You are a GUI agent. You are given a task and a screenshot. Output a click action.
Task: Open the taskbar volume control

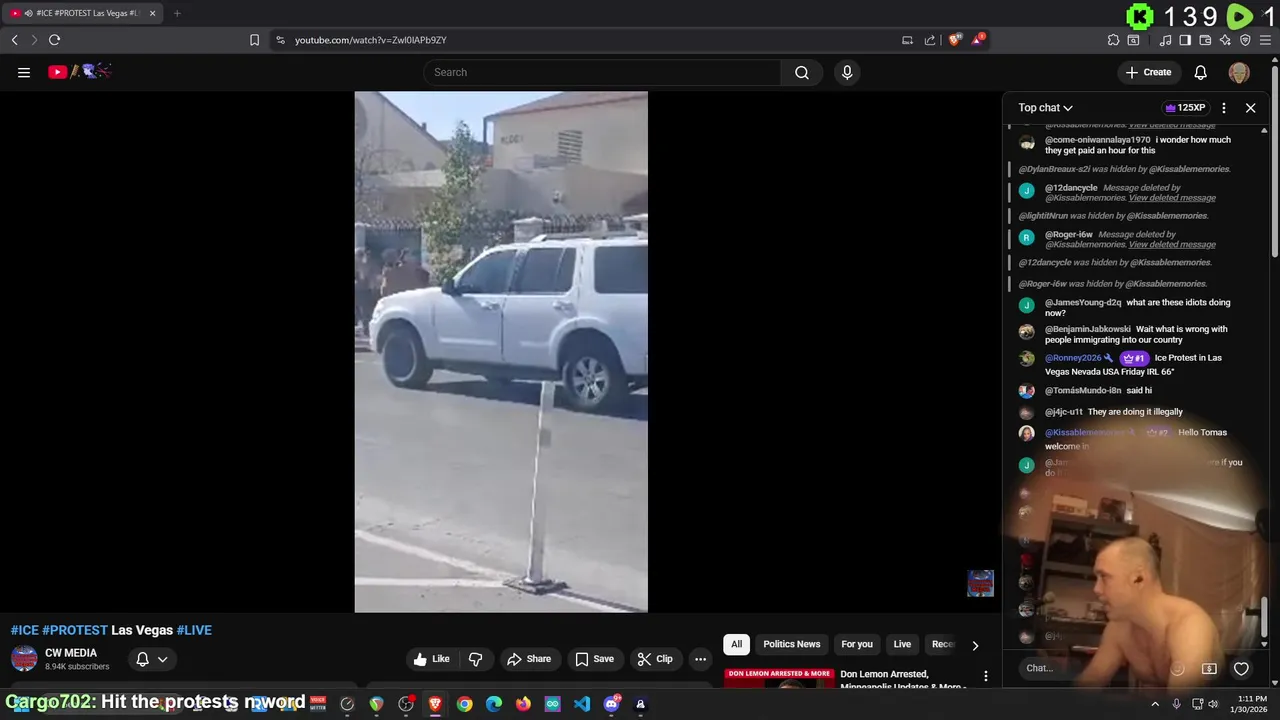pyautogui.click(x=1213, y=704)
